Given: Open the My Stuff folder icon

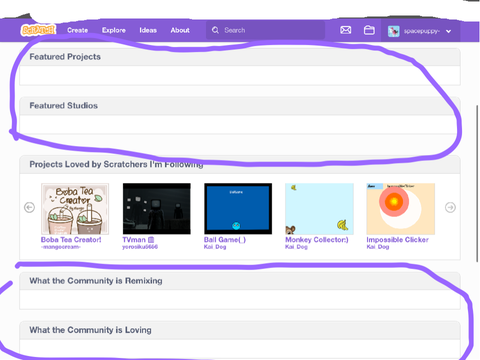Looking at the screenshot, I should click(x=369, y=30).
